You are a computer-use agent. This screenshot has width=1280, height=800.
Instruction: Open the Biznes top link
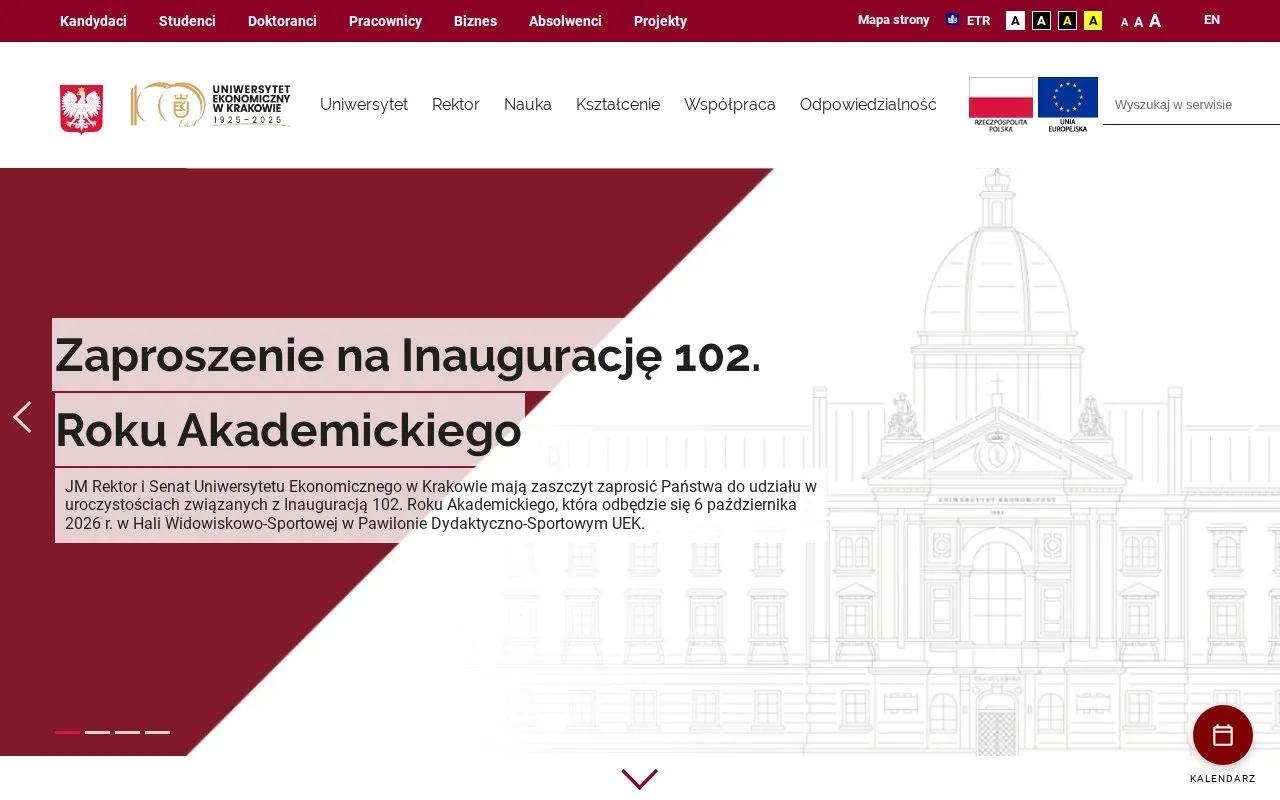[475, 21]
